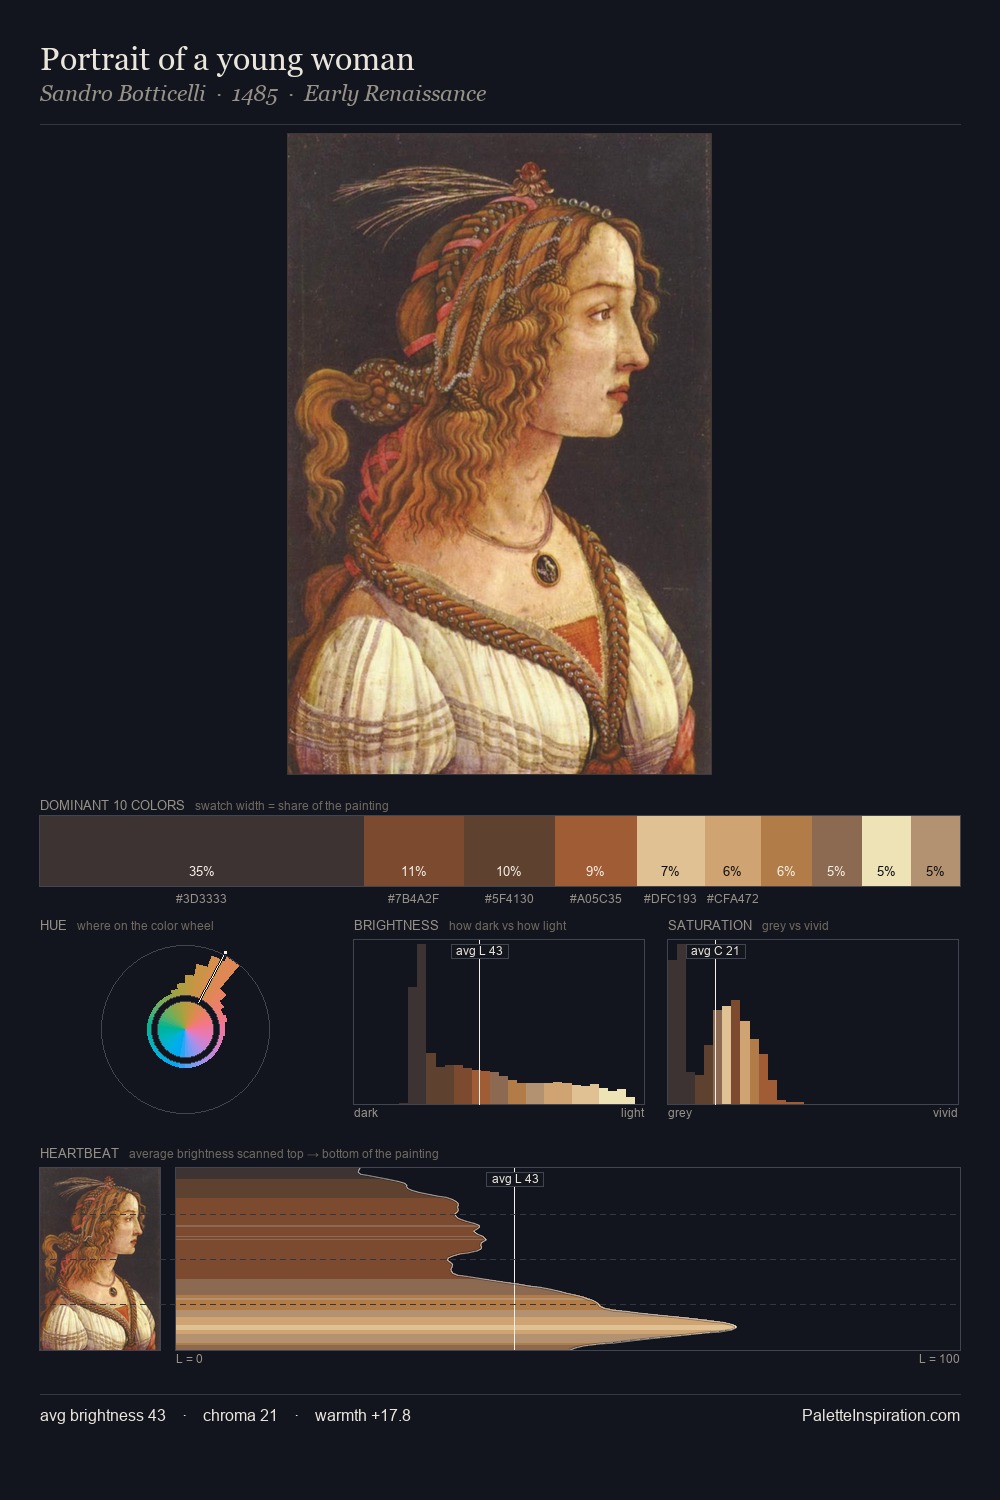Click the avg brightness 43 footer stat

(103, 1415)
